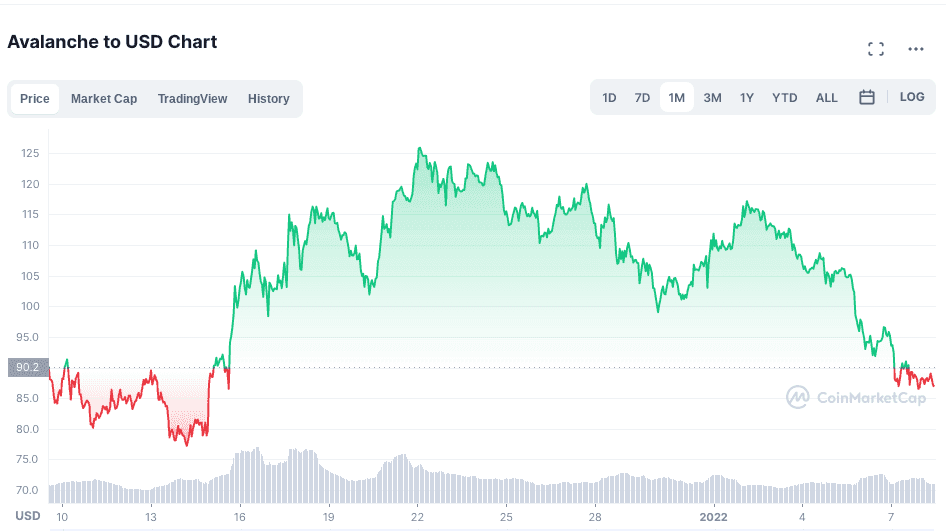The width and height of the screenshot is (946, 531).
Task: Switch to the 1M time range
Action: [x=677, y=98]
